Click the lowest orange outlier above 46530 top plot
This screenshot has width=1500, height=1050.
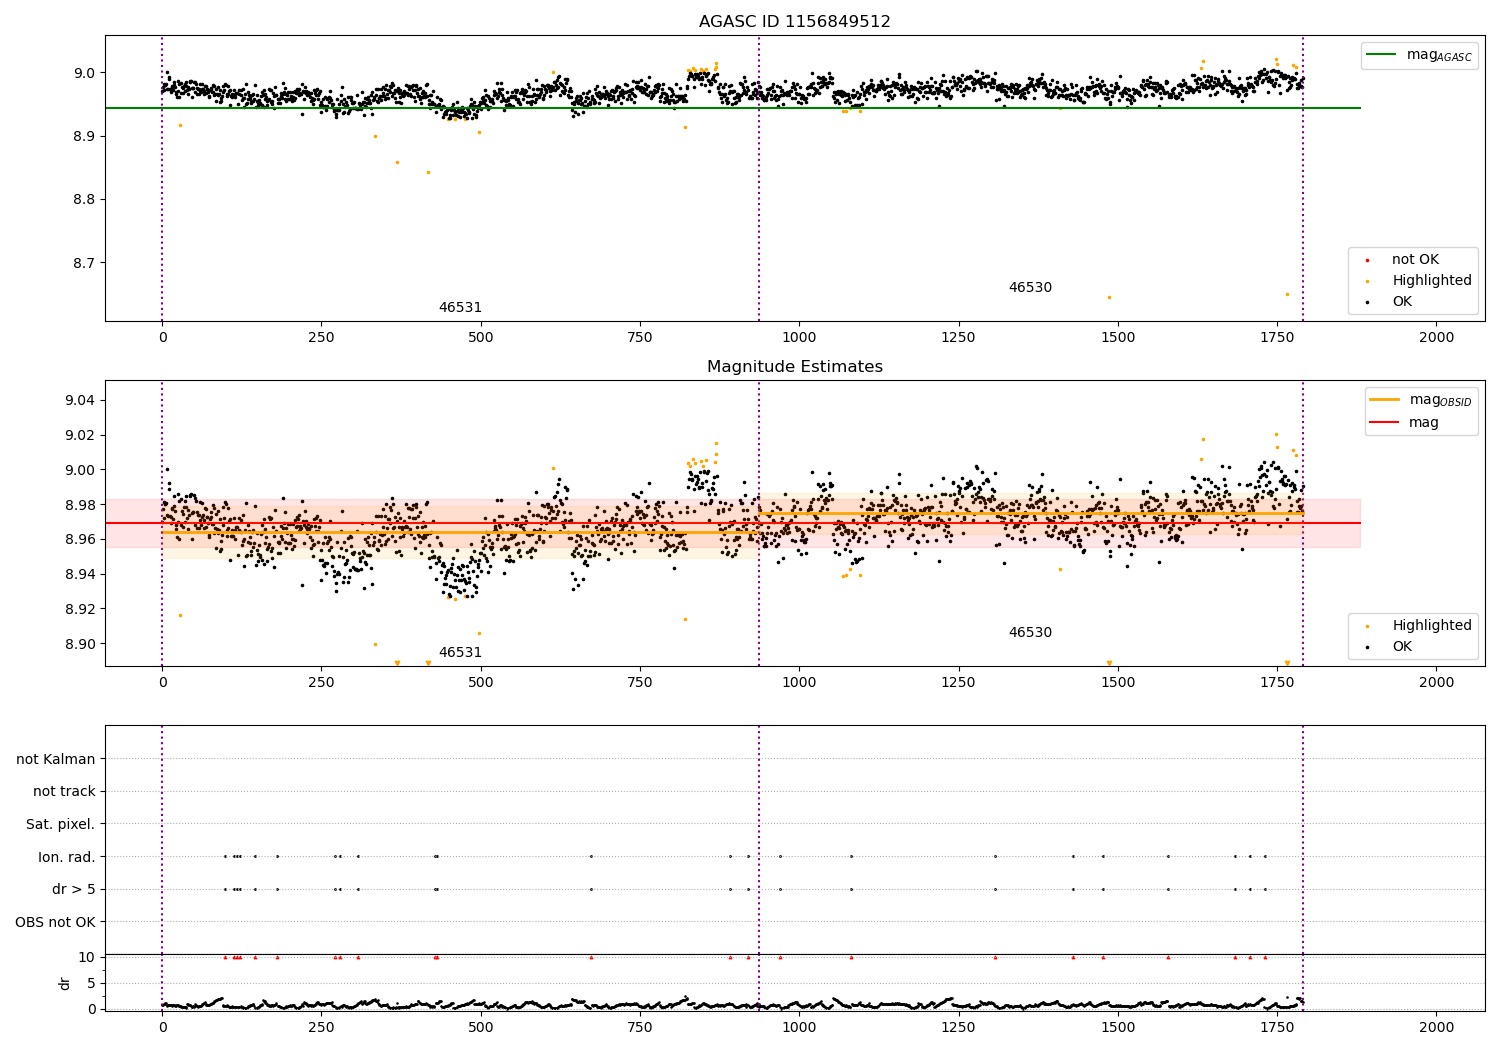(1109, 297)
